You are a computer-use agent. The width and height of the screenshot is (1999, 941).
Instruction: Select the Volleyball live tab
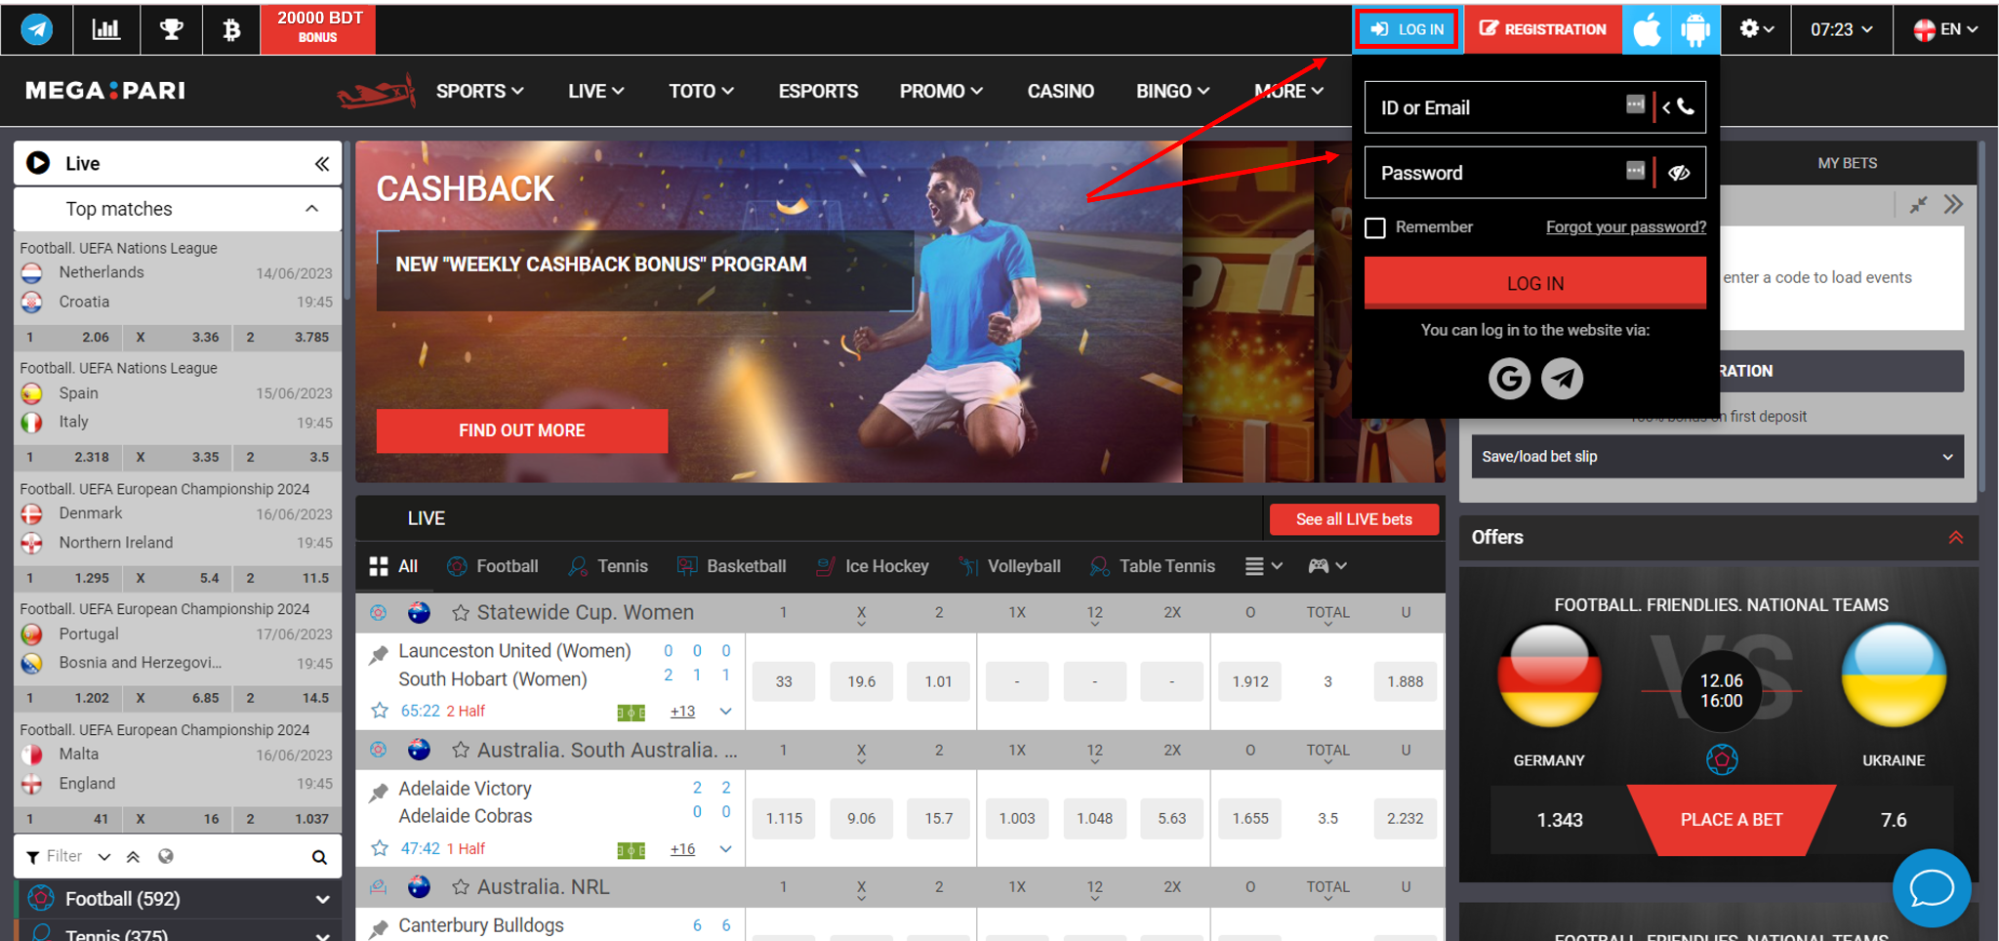pyautogui.click(x=1010, y=566)
